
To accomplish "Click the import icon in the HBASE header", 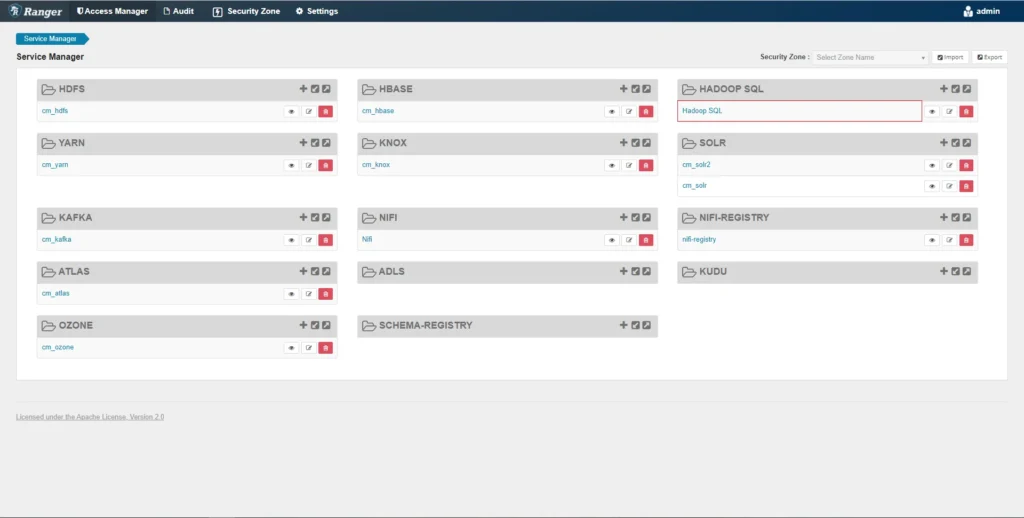I will coord(635,89).
